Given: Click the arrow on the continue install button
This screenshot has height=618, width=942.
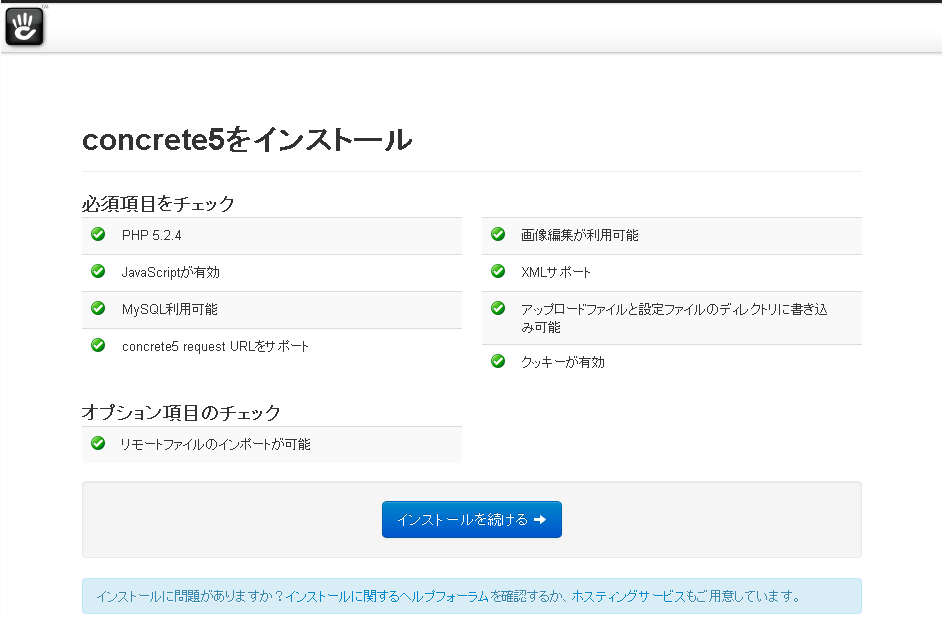Looking at the screenshot, I should tap(540, 519).
